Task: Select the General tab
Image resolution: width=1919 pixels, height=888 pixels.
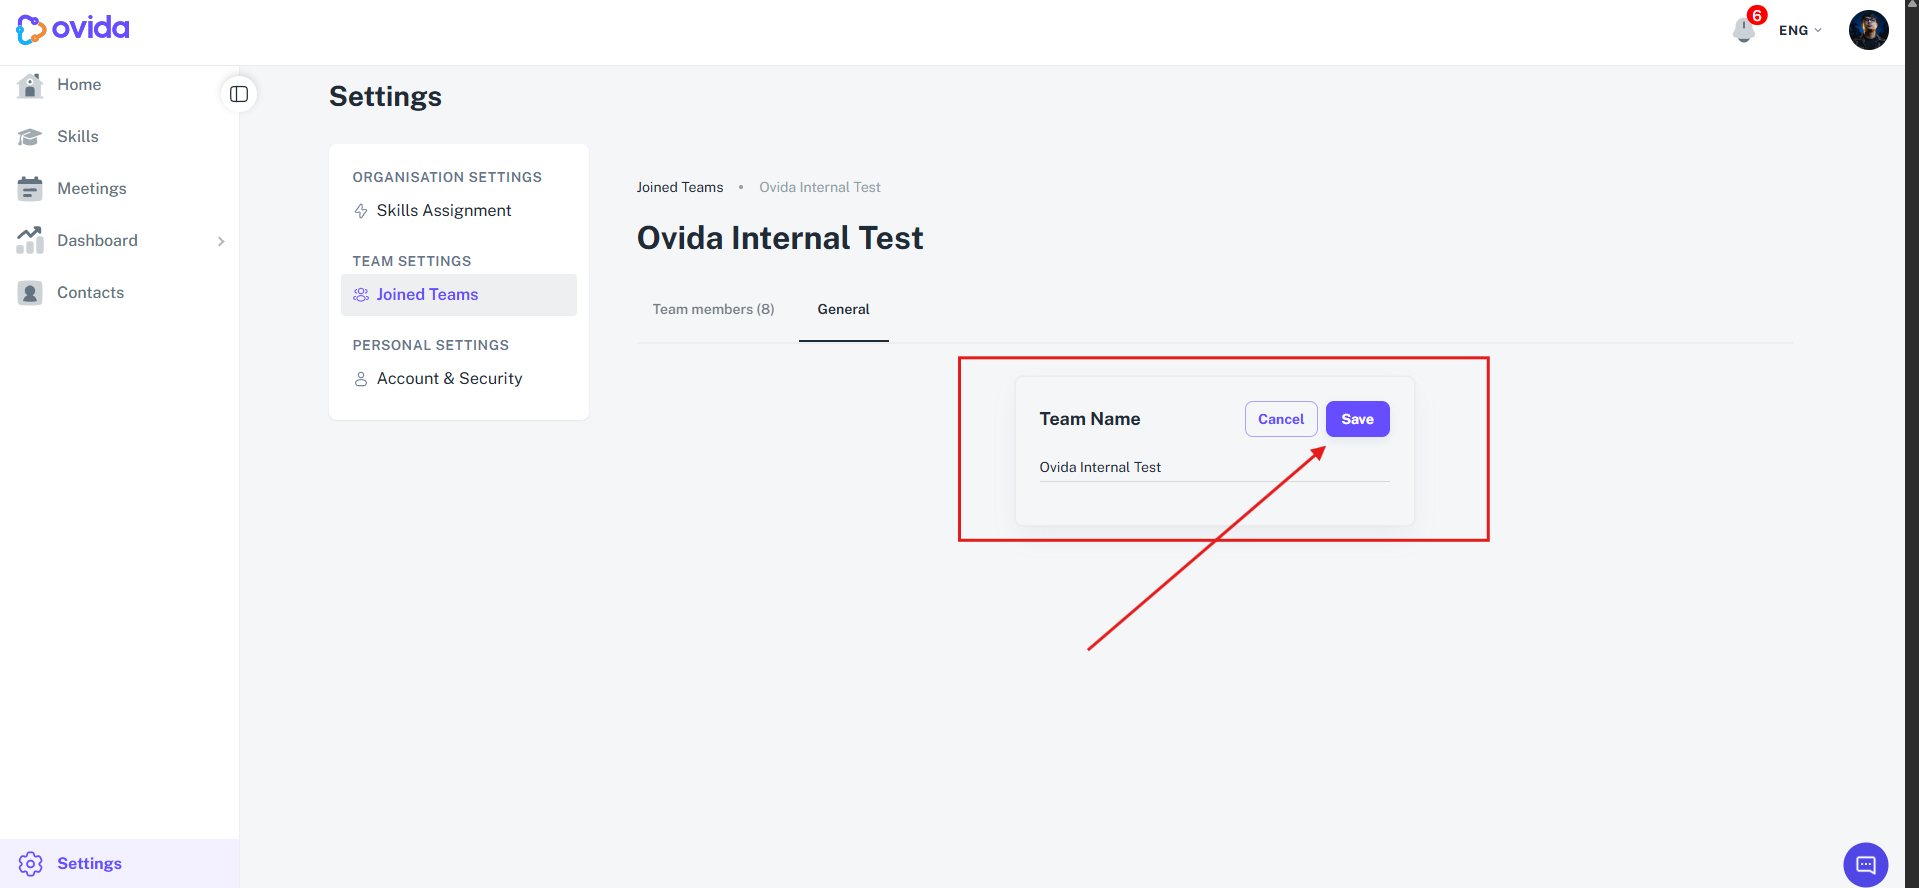Action: tap(843, 309)
